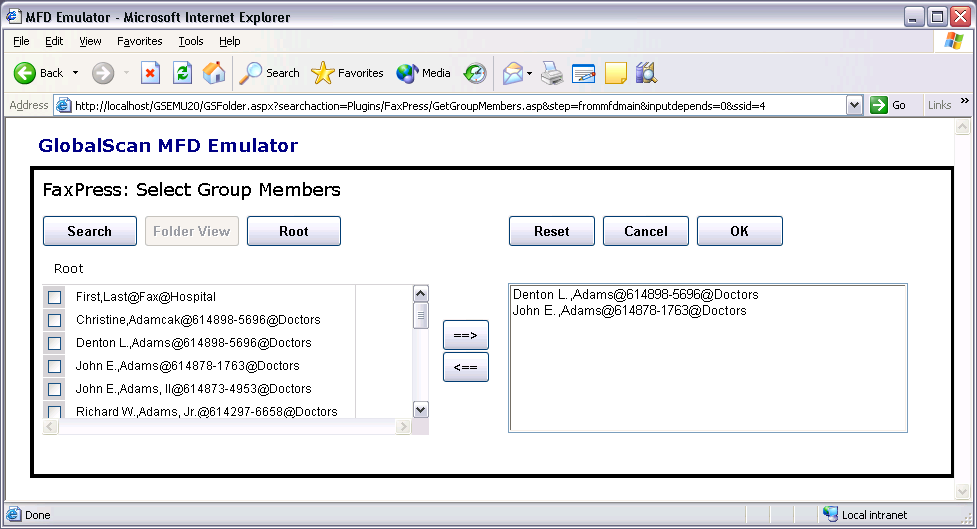977x529 pixels.
Task: Click the Christine,Adamcak@614898-5696@Doctors entry text
Action: click(x=198, y=320)
